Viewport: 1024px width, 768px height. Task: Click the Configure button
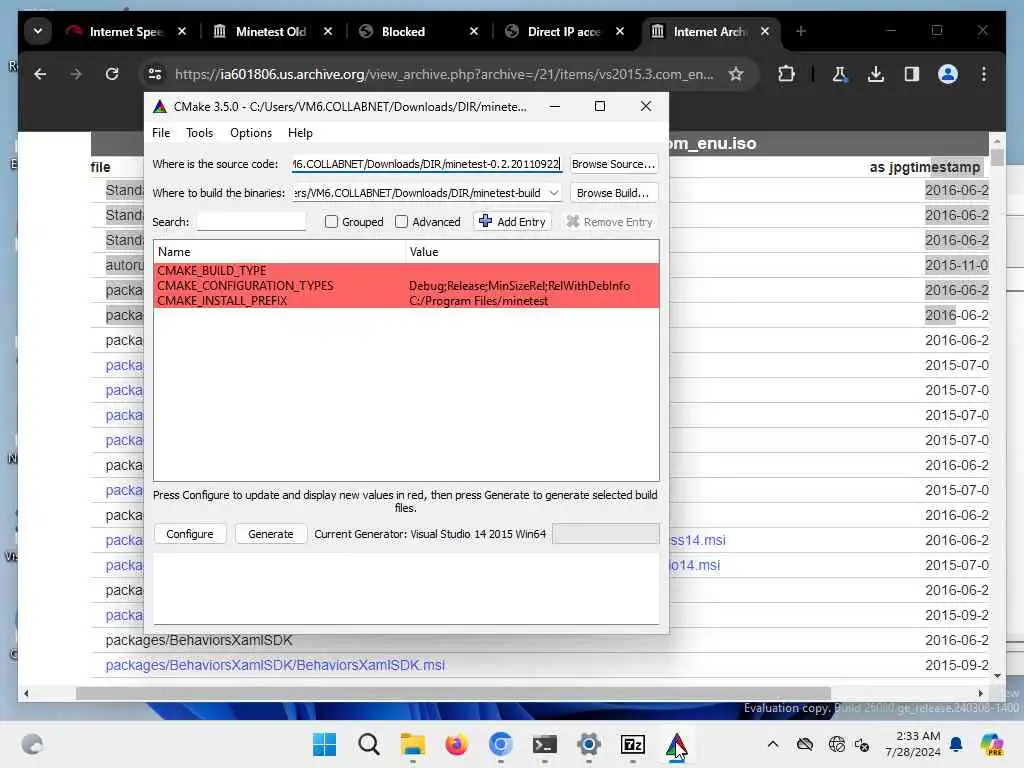(x=189, y=534)
